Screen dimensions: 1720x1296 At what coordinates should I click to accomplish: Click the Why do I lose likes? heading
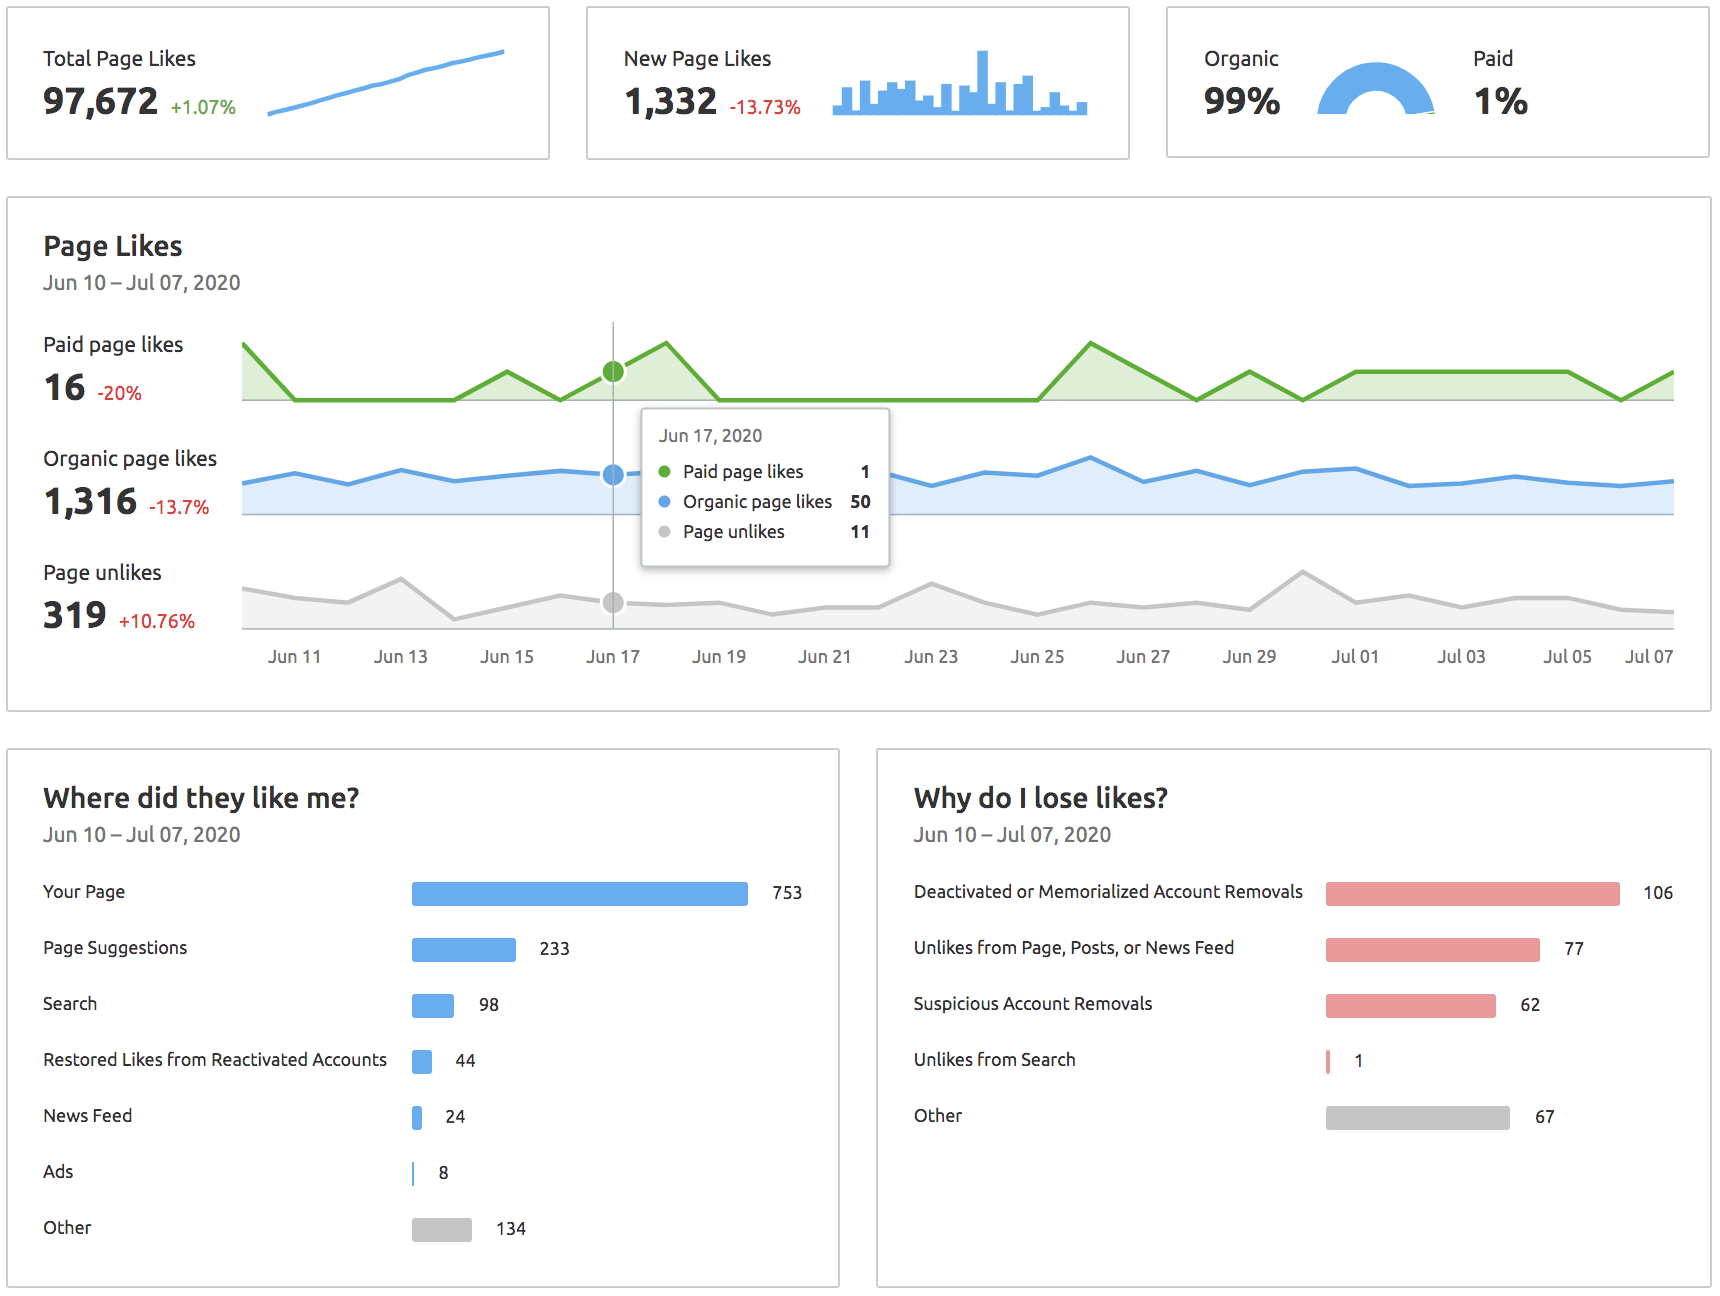pyautogui.click(x=1041, y=798)
